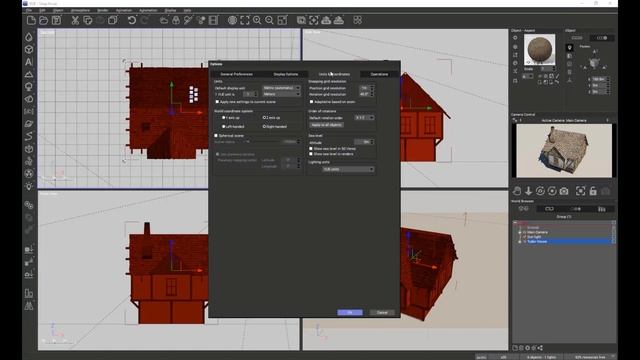Click Cancel in the Options dialog
This screenshot has height=360, width=640.
tap(382, 312)
